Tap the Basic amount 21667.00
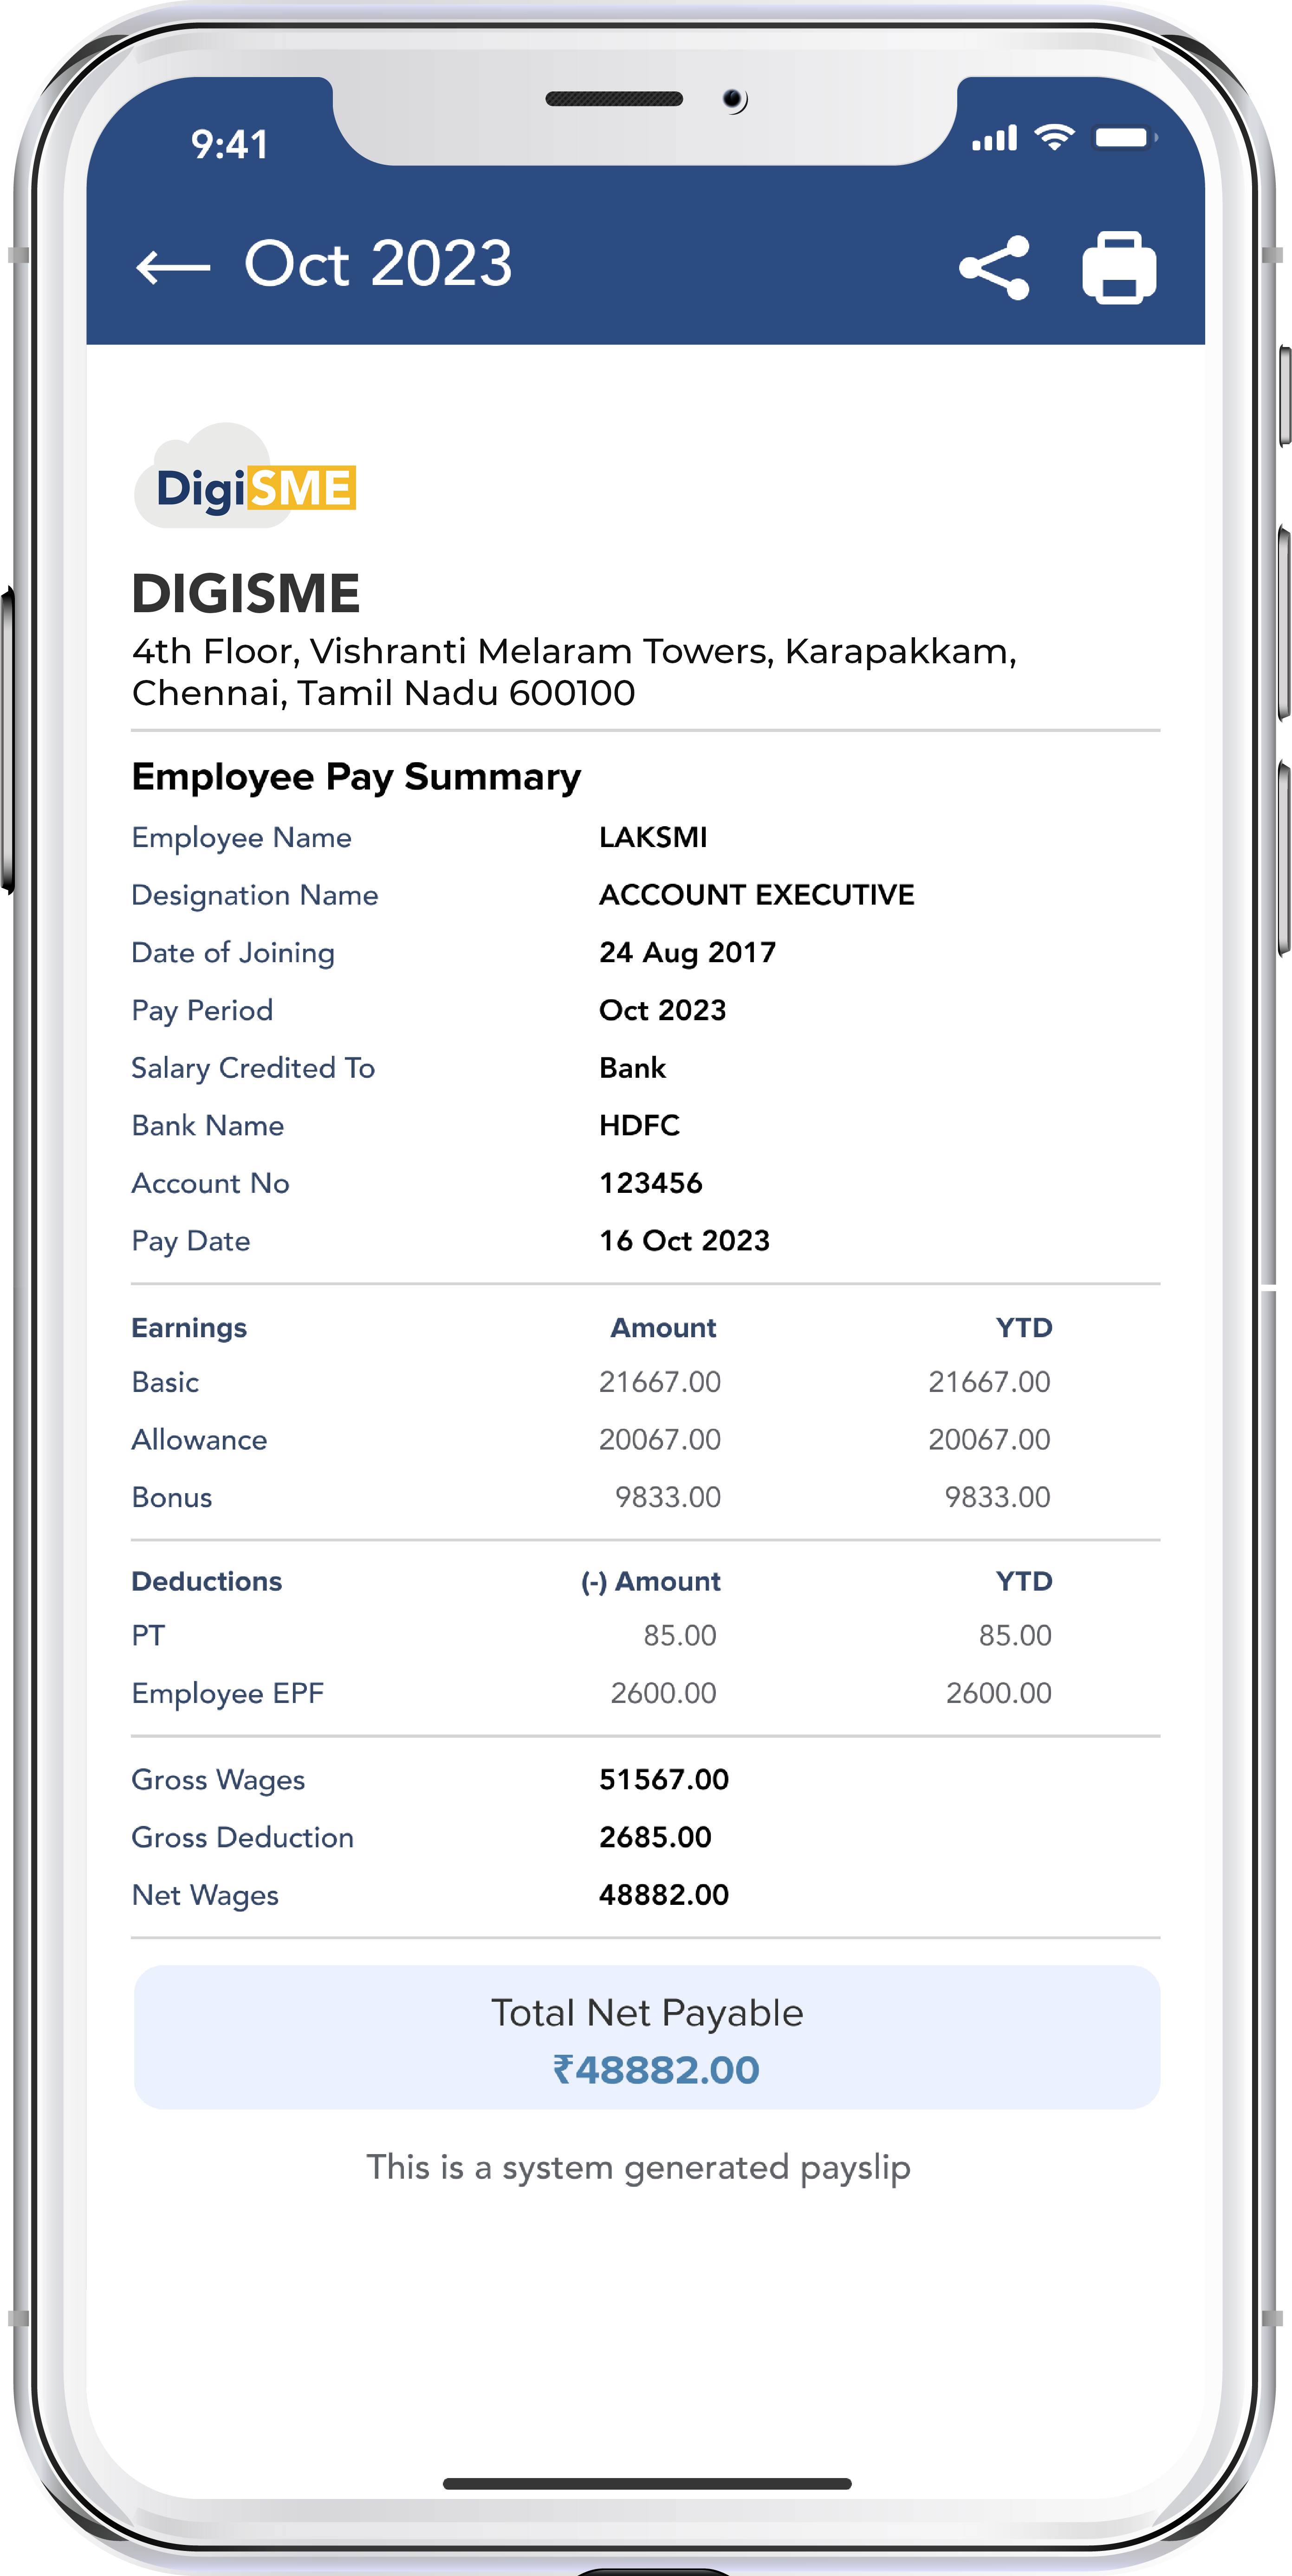This screenshot has width=1292, height=2576. pyautogui.click(x=660, y=1382)
